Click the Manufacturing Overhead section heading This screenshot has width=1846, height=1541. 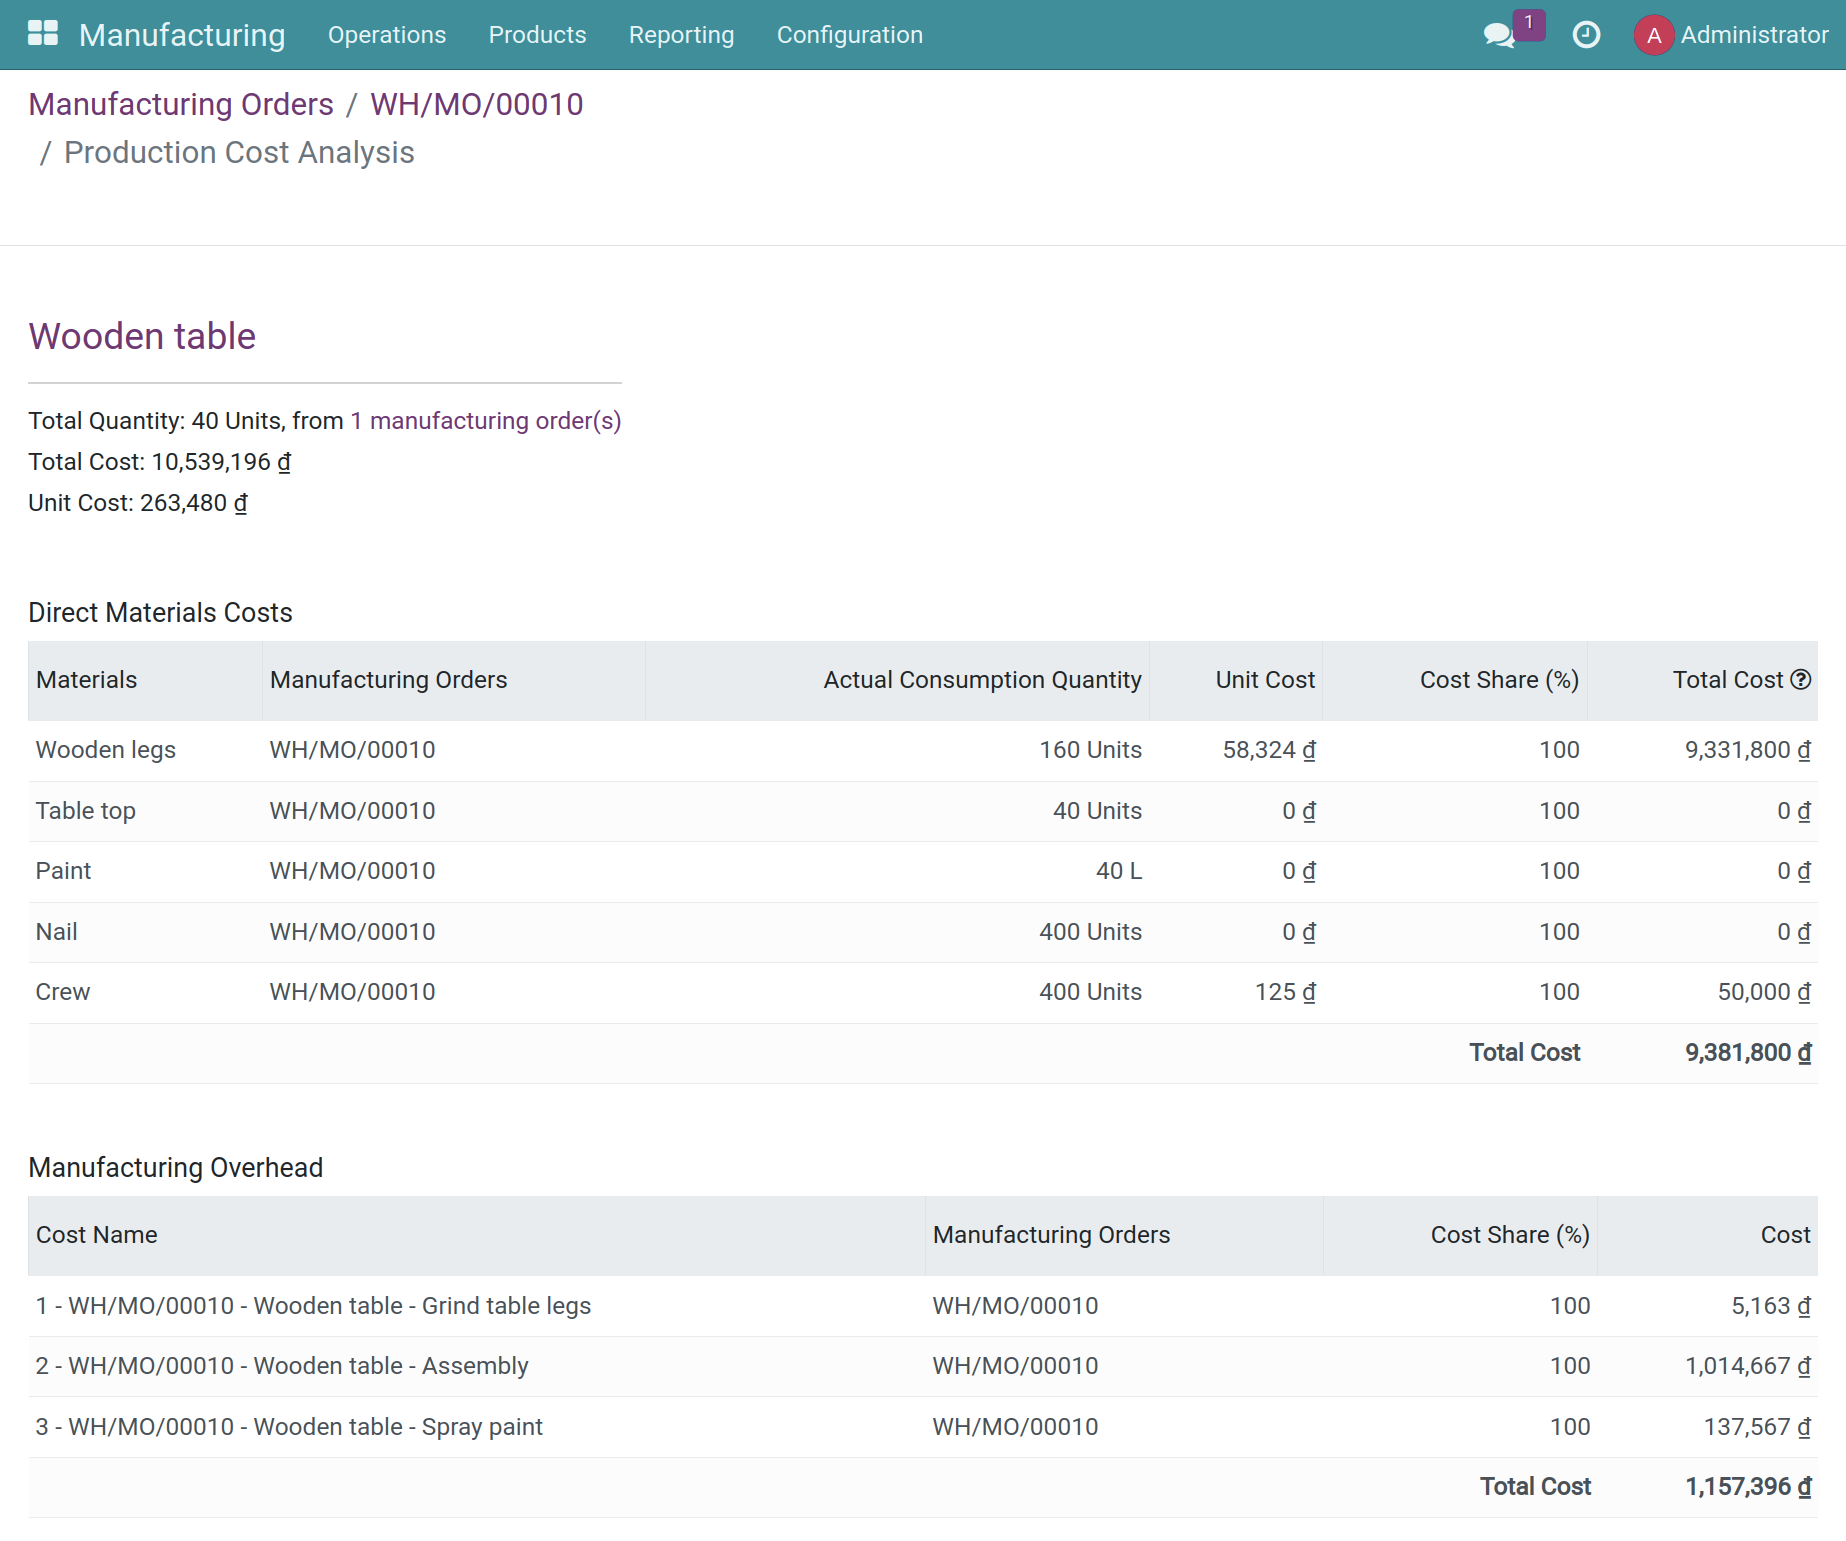point(176,1167)
